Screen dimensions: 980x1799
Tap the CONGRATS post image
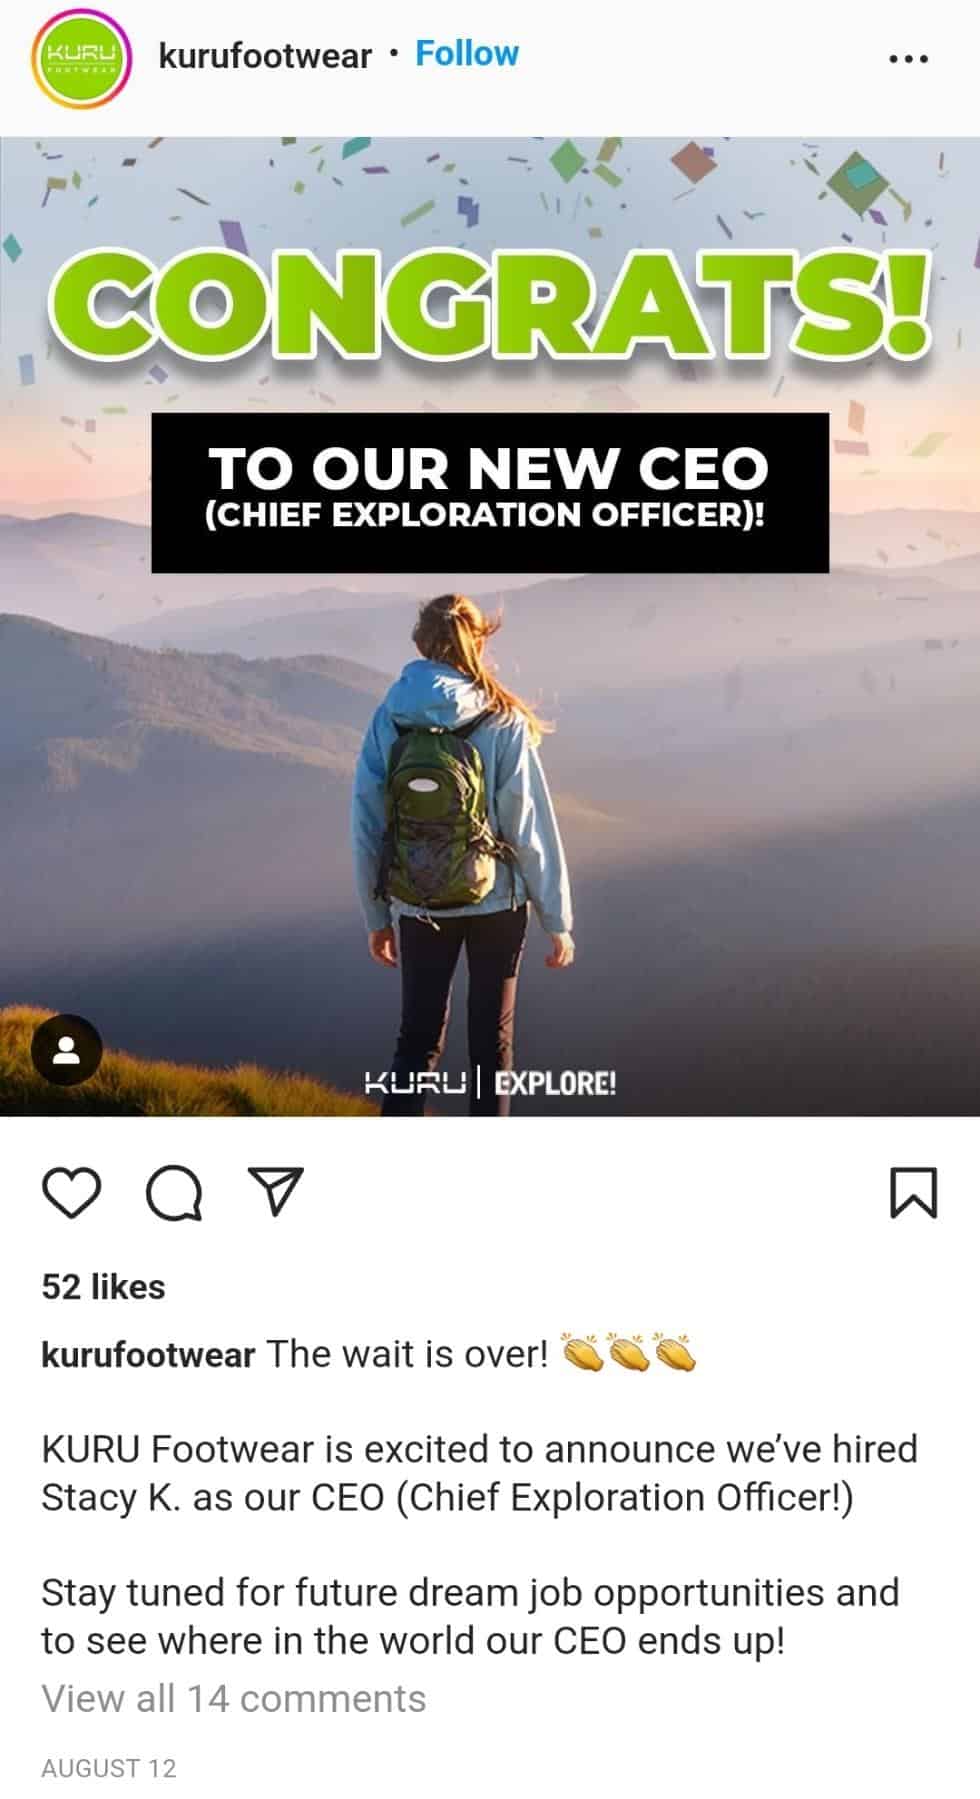(490, 626)
